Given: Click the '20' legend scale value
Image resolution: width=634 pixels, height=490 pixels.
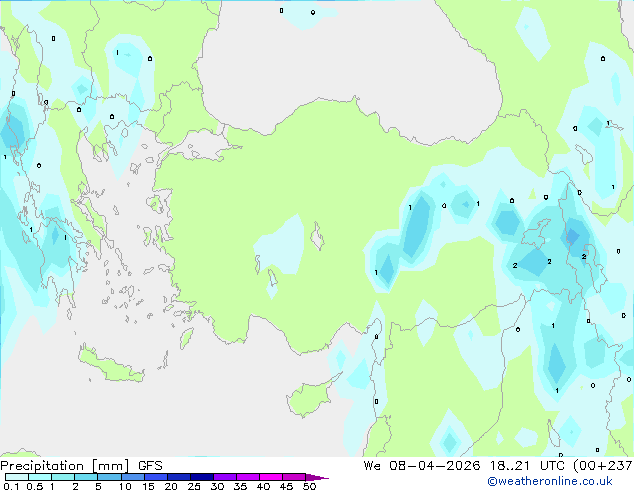Looking at the screenshot, I should click(171, 486).
